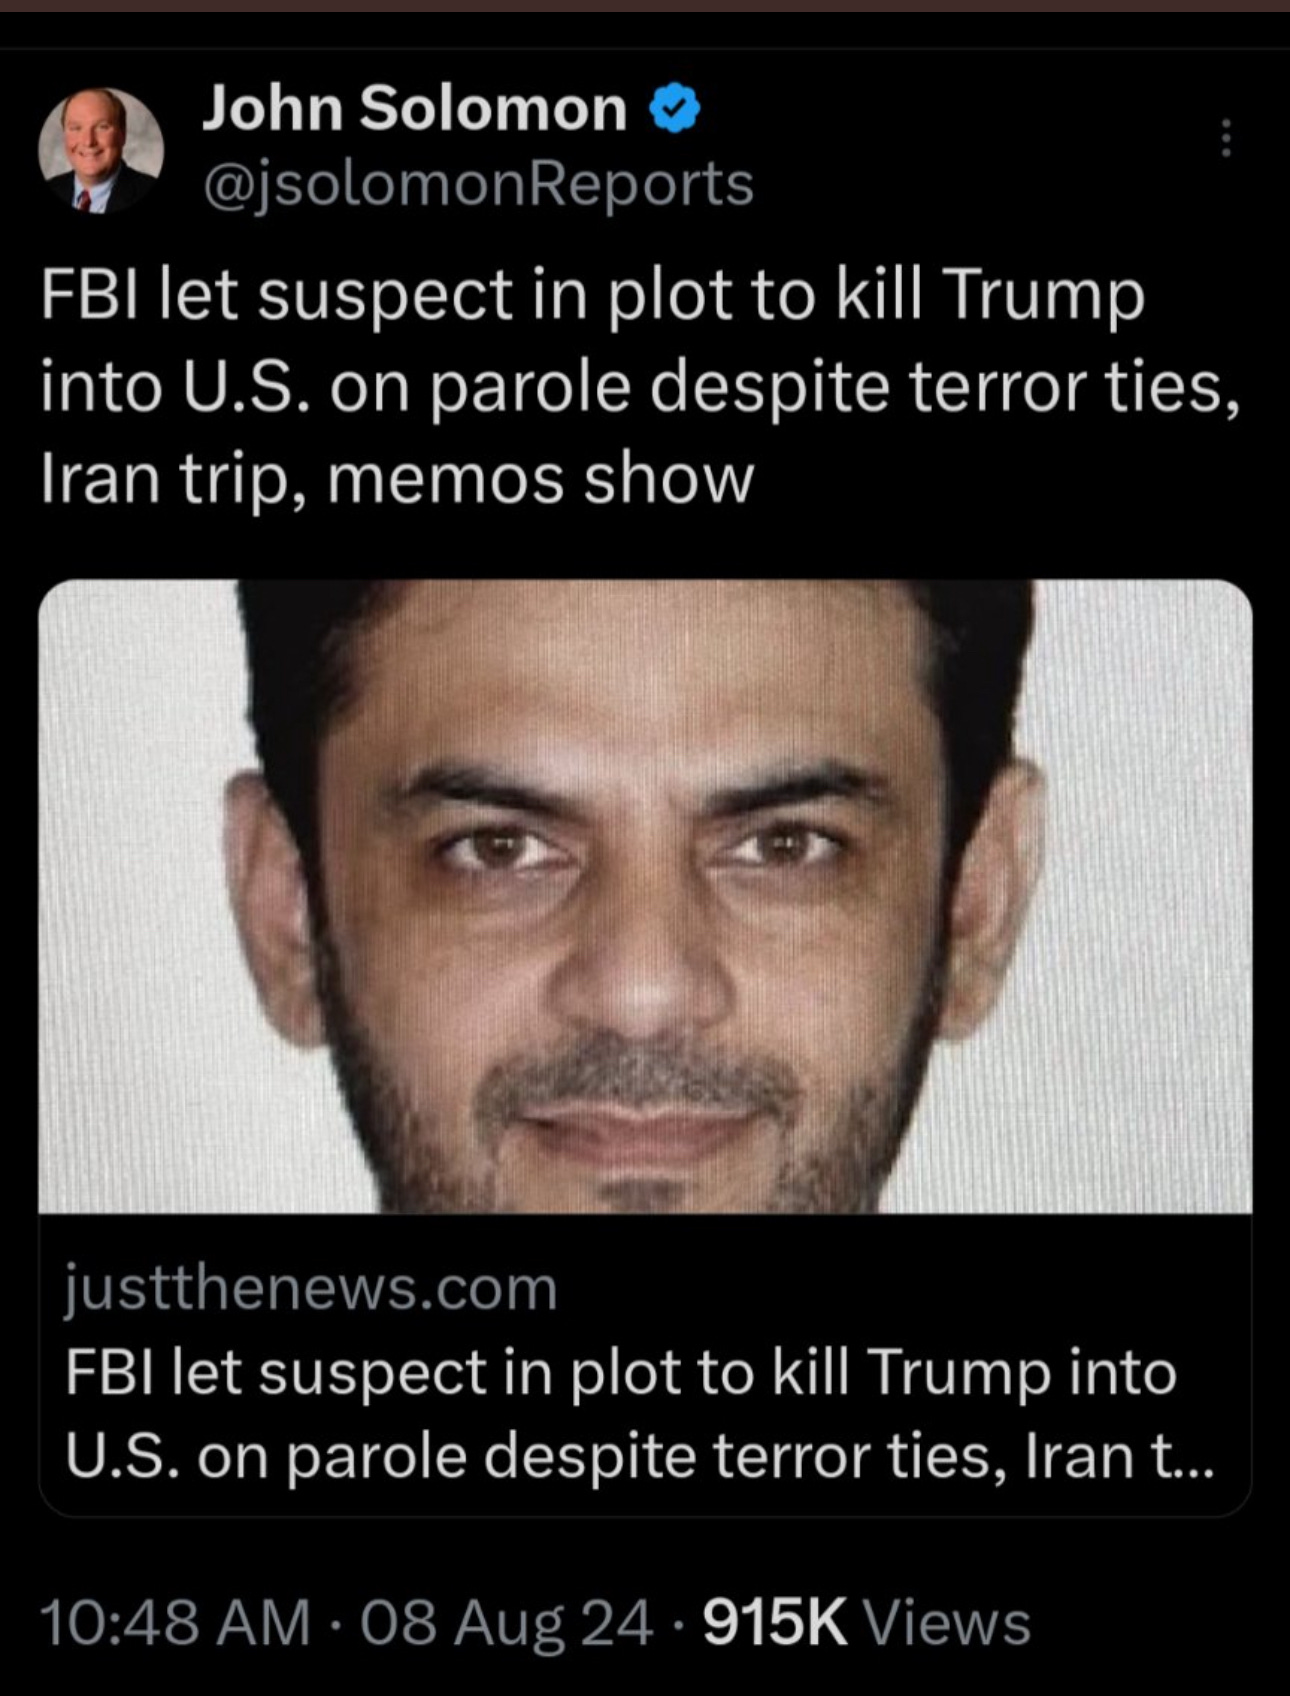
Task: Click the line 'Iran trip, memos show'
Action: (397, 479)
